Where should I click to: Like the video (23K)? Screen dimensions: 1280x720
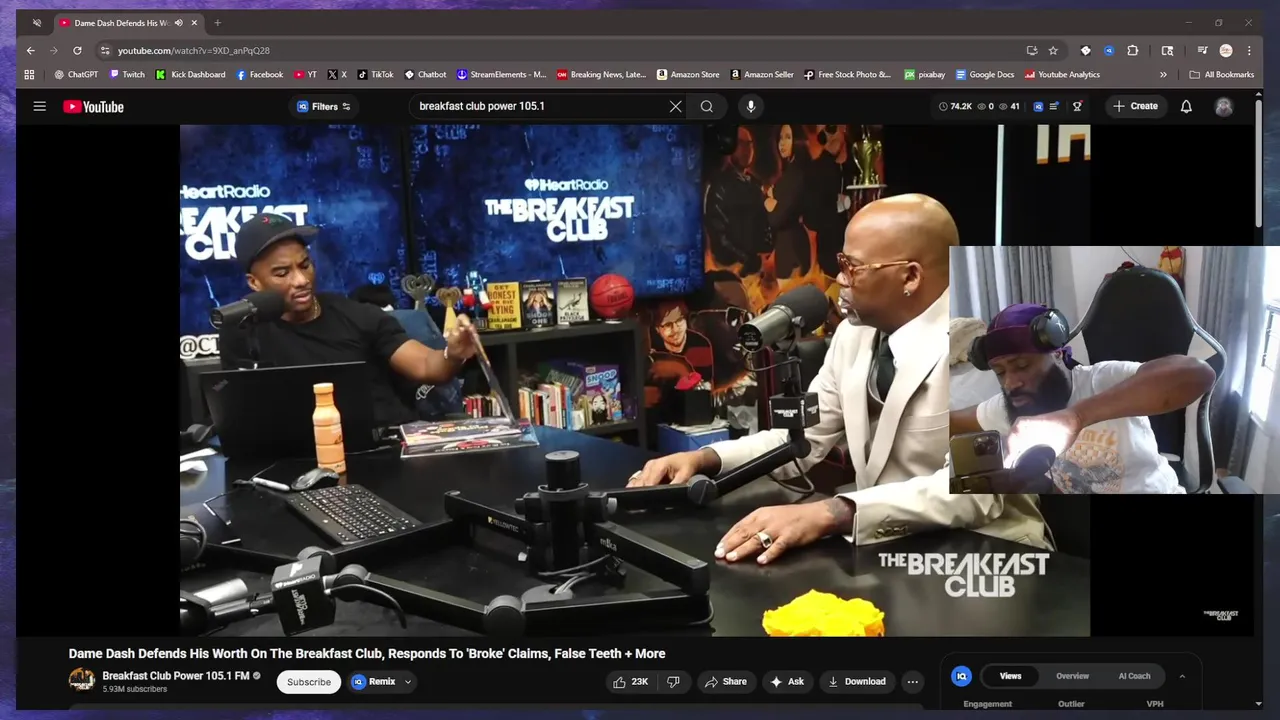pos(630,681)
